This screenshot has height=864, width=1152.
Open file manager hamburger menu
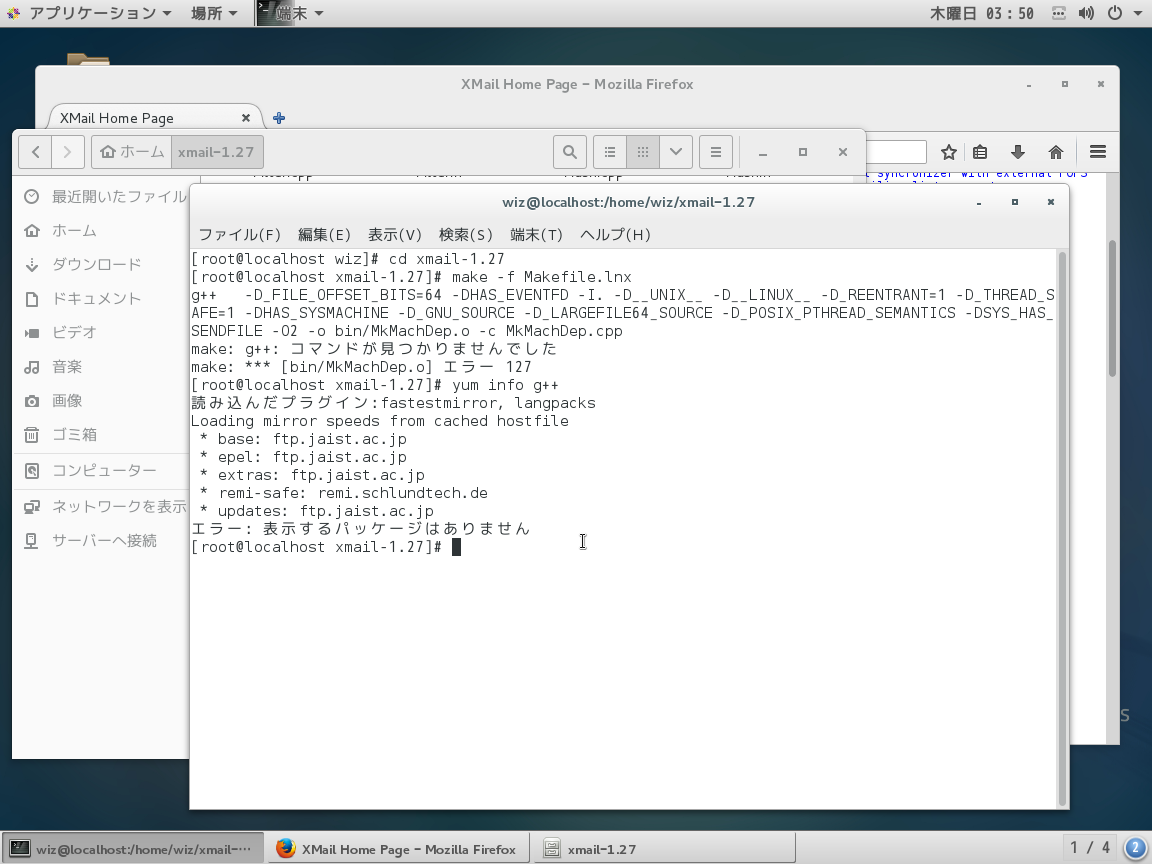click(716, 152)
